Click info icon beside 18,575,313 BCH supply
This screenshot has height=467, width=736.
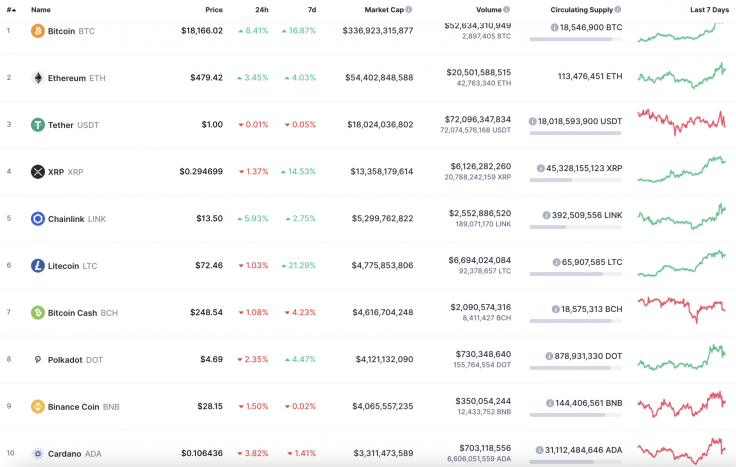coord(556,309)
